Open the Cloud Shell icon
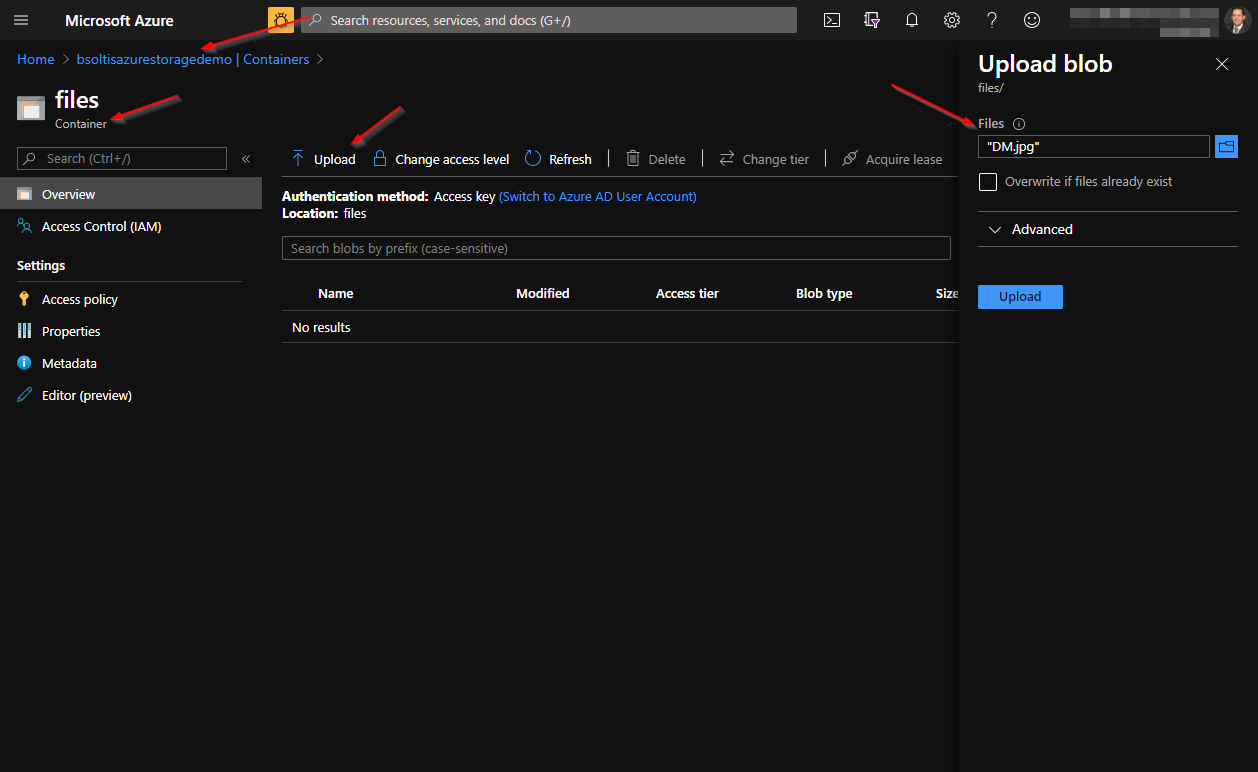This screenshot has width=1258, height=772. 831,20
